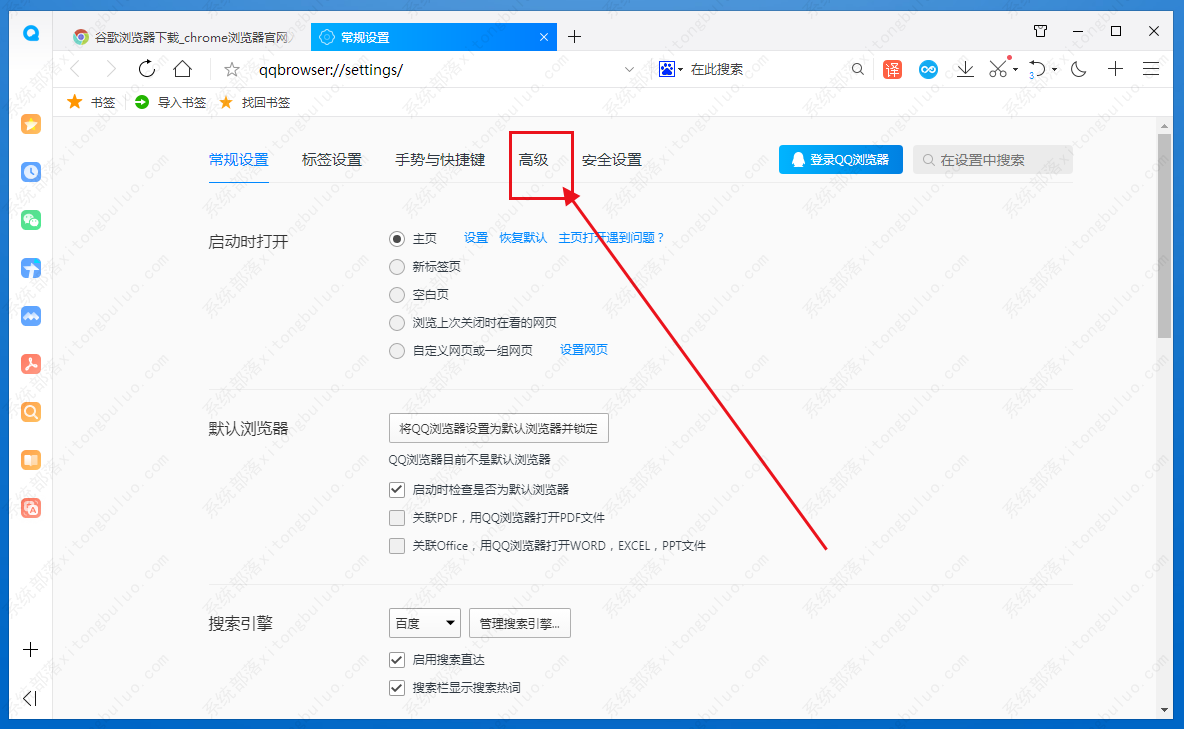Expand the address bar history dropdown arrow
The image size is (1184, 729).
tap(630, 70)
